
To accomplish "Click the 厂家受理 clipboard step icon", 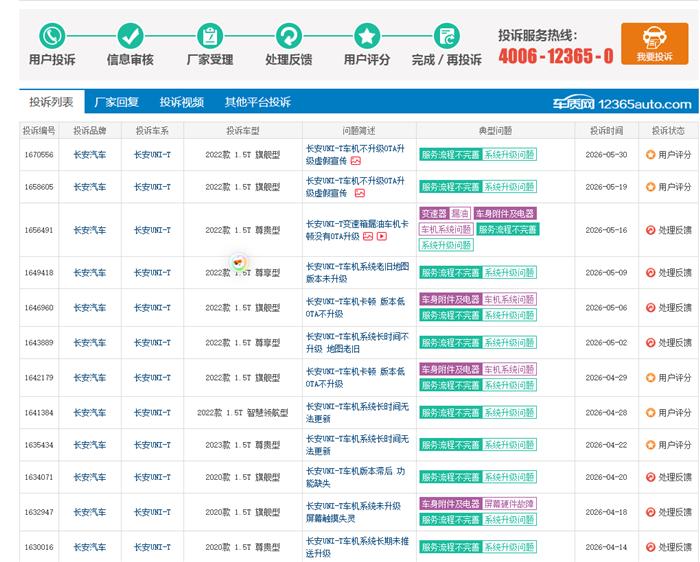I will pyautogui.click(x=210, y=36).
